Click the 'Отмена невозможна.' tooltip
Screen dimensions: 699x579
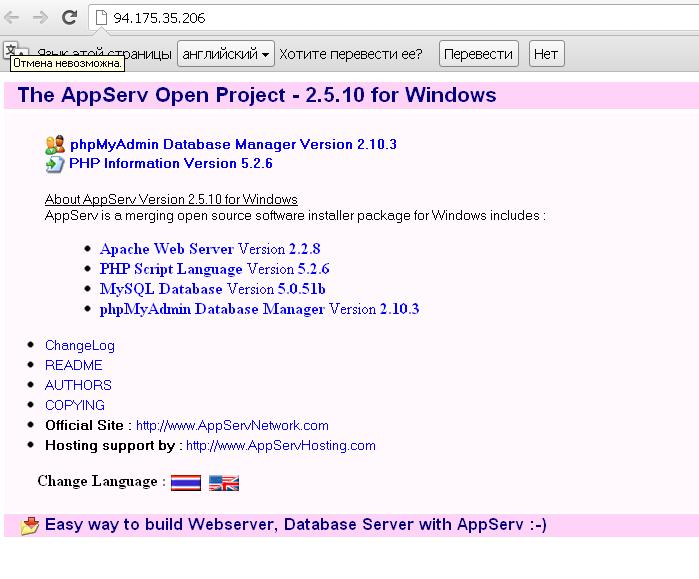[67, 63]
